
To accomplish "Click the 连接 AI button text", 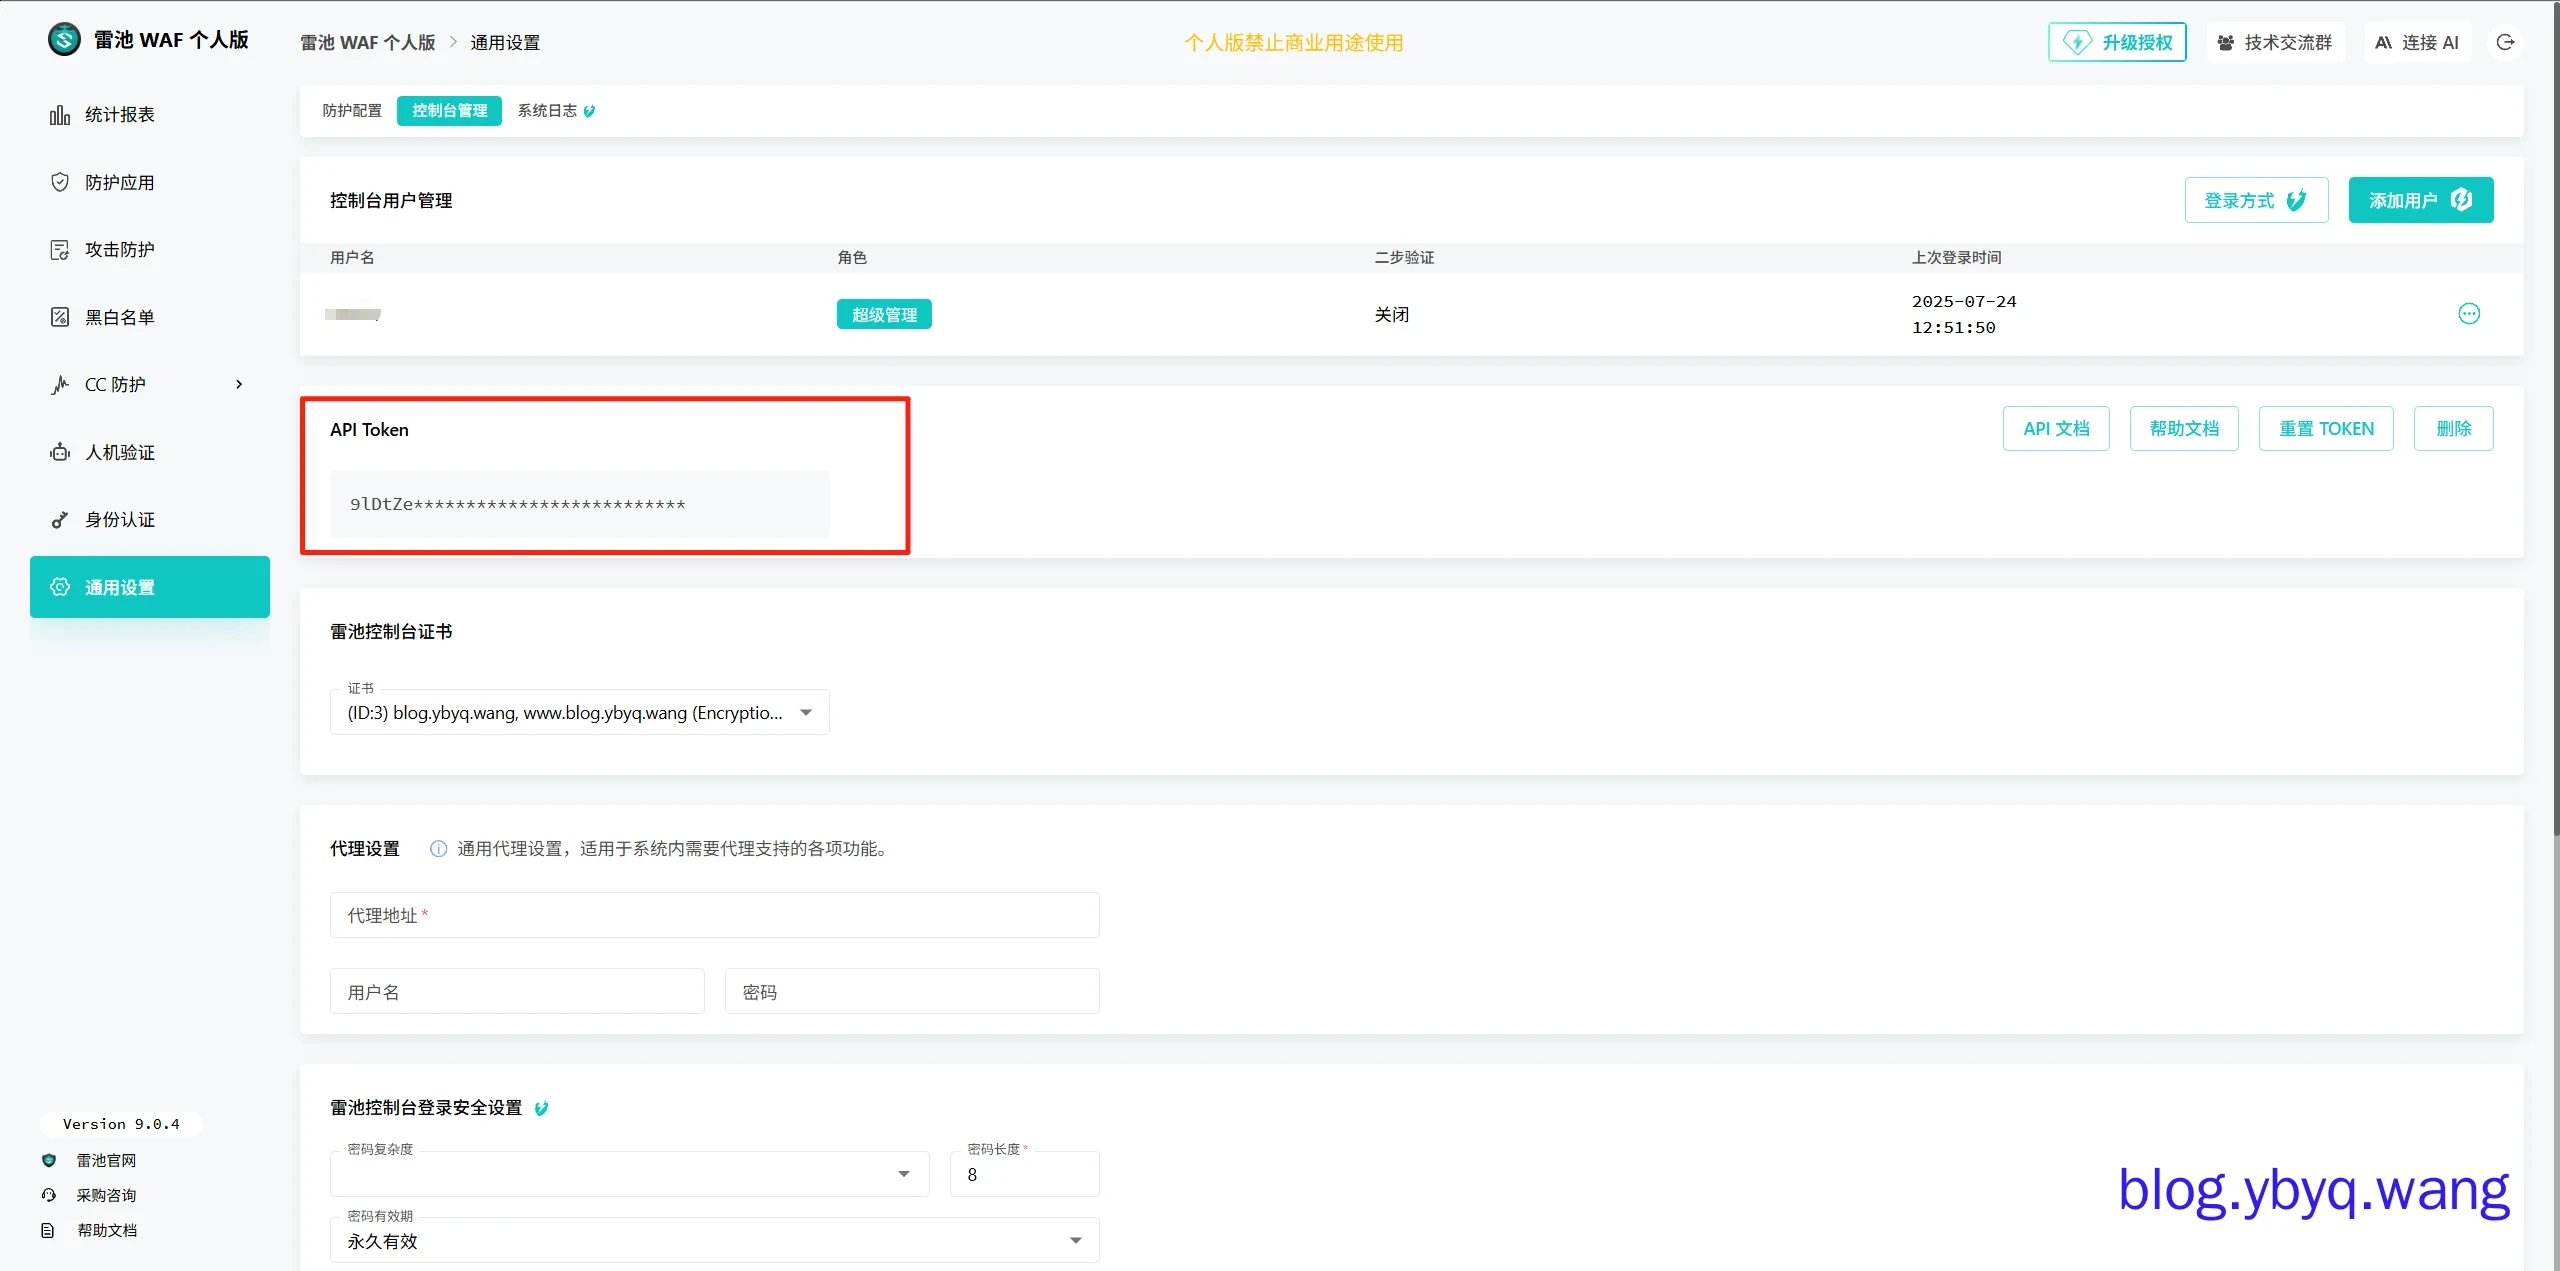I will pyautogui.click(x=2430, y=43).
